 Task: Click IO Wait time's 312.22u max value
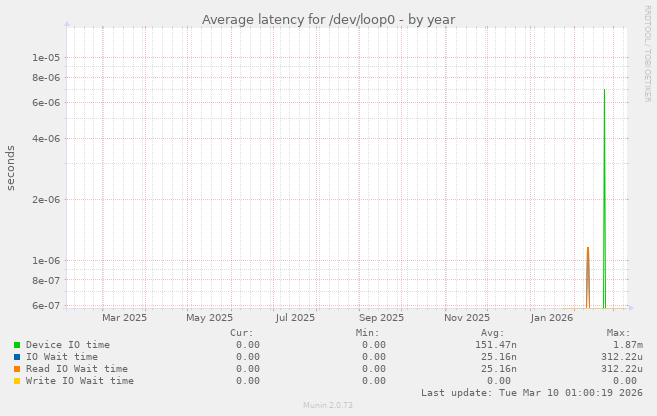622,357
